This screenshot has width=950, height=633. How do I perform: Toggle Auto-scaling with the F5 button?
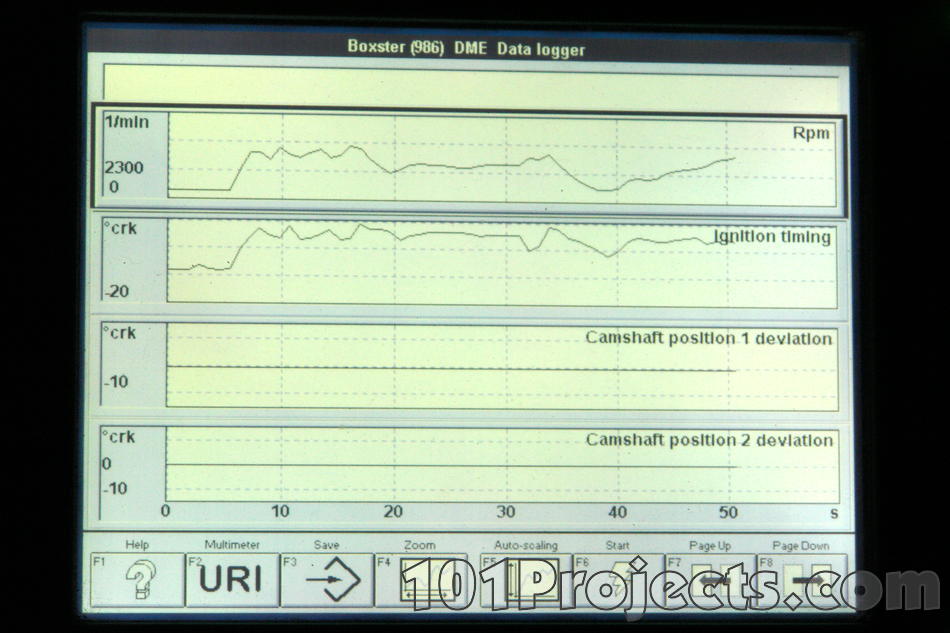[x=526, y=579]
